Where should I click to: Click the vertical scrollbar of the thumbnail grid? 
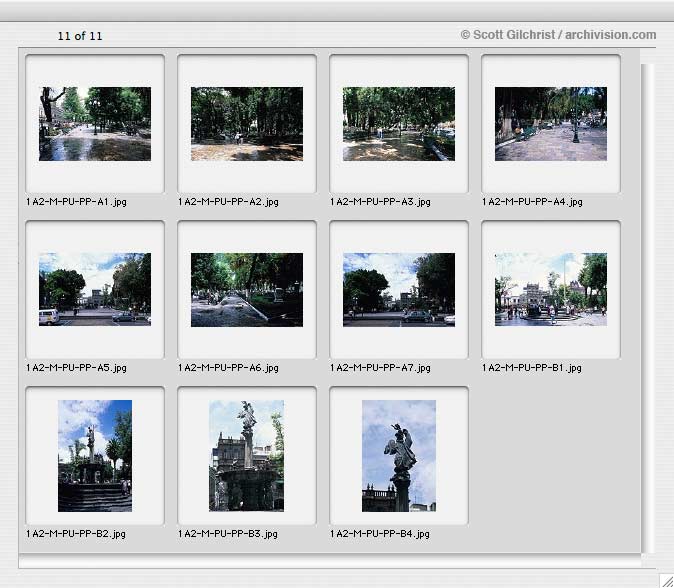tap(648, 308)
